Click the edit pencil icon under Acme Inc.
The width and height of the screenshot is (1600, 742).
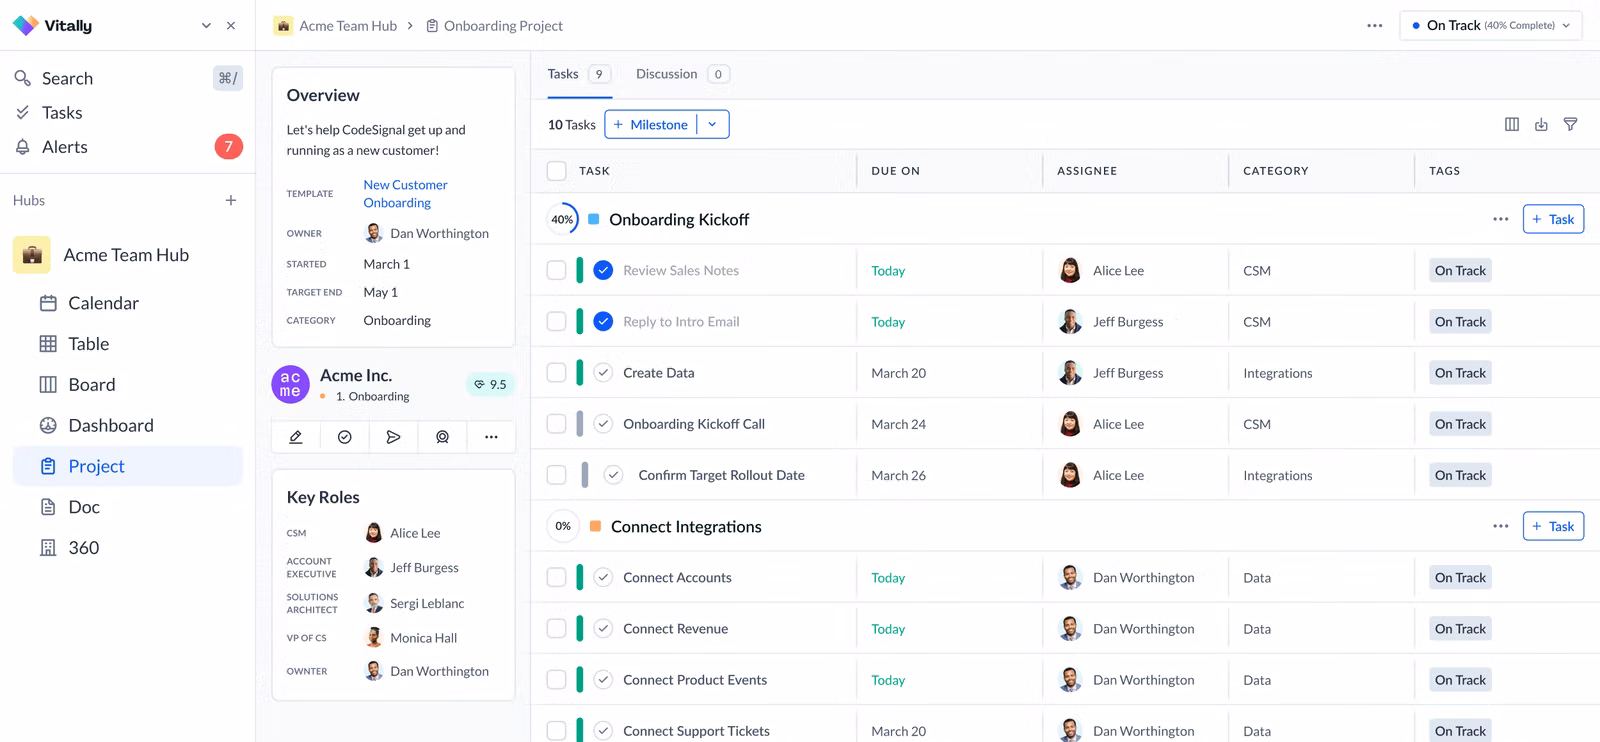(296, 437)
